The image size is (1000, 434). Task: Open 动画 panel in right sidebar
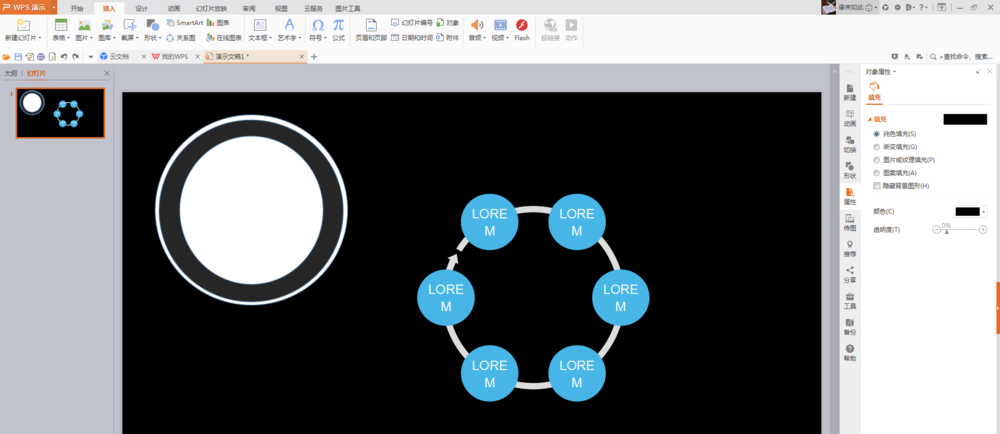849,119
